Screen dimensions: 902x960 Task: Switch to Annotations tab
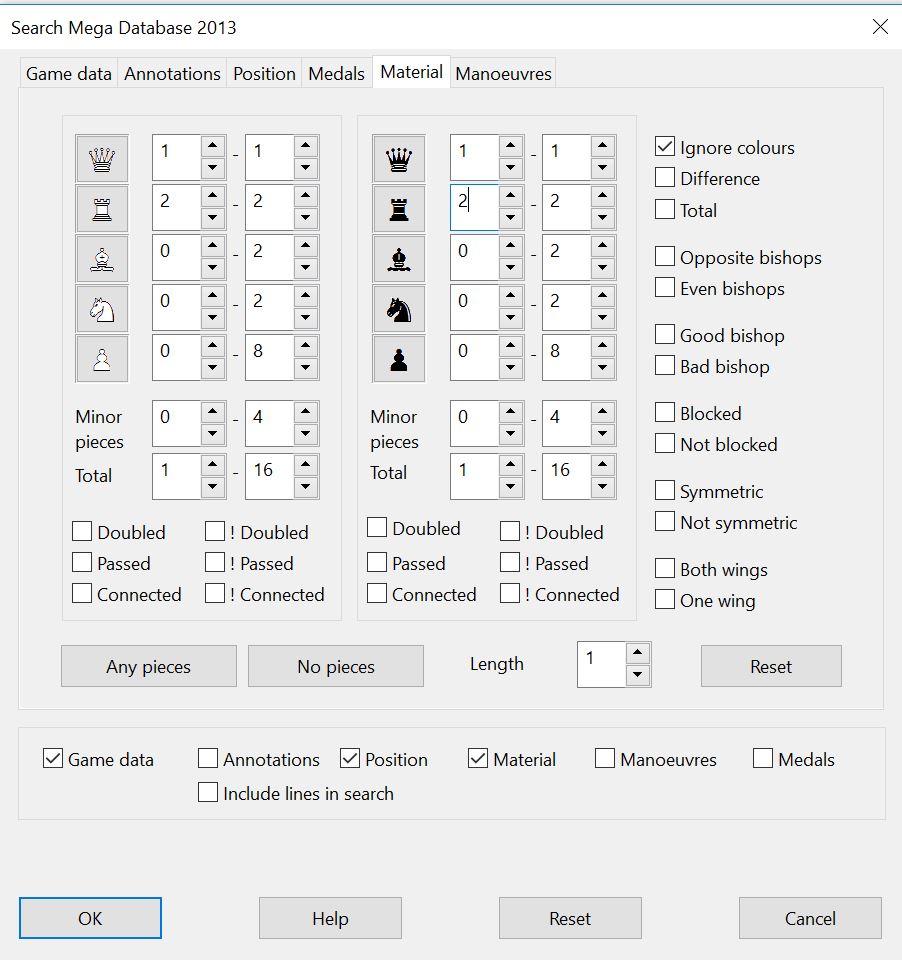click(172, 73)
